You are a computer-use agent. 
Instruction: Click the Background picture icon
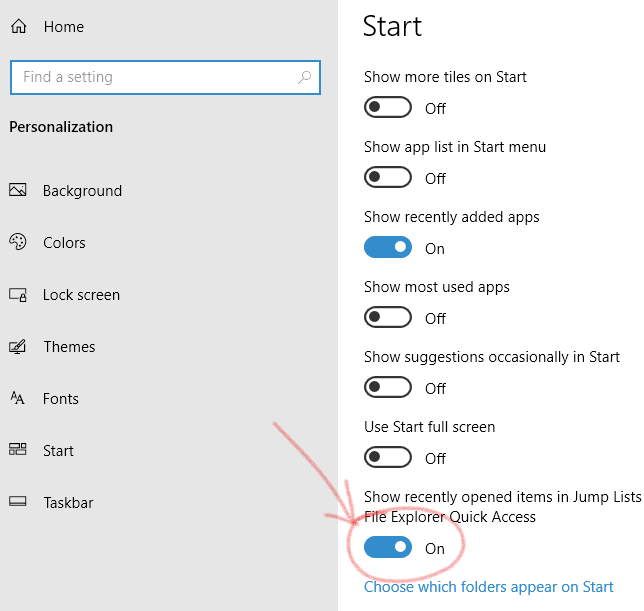(x=18, y=190)
